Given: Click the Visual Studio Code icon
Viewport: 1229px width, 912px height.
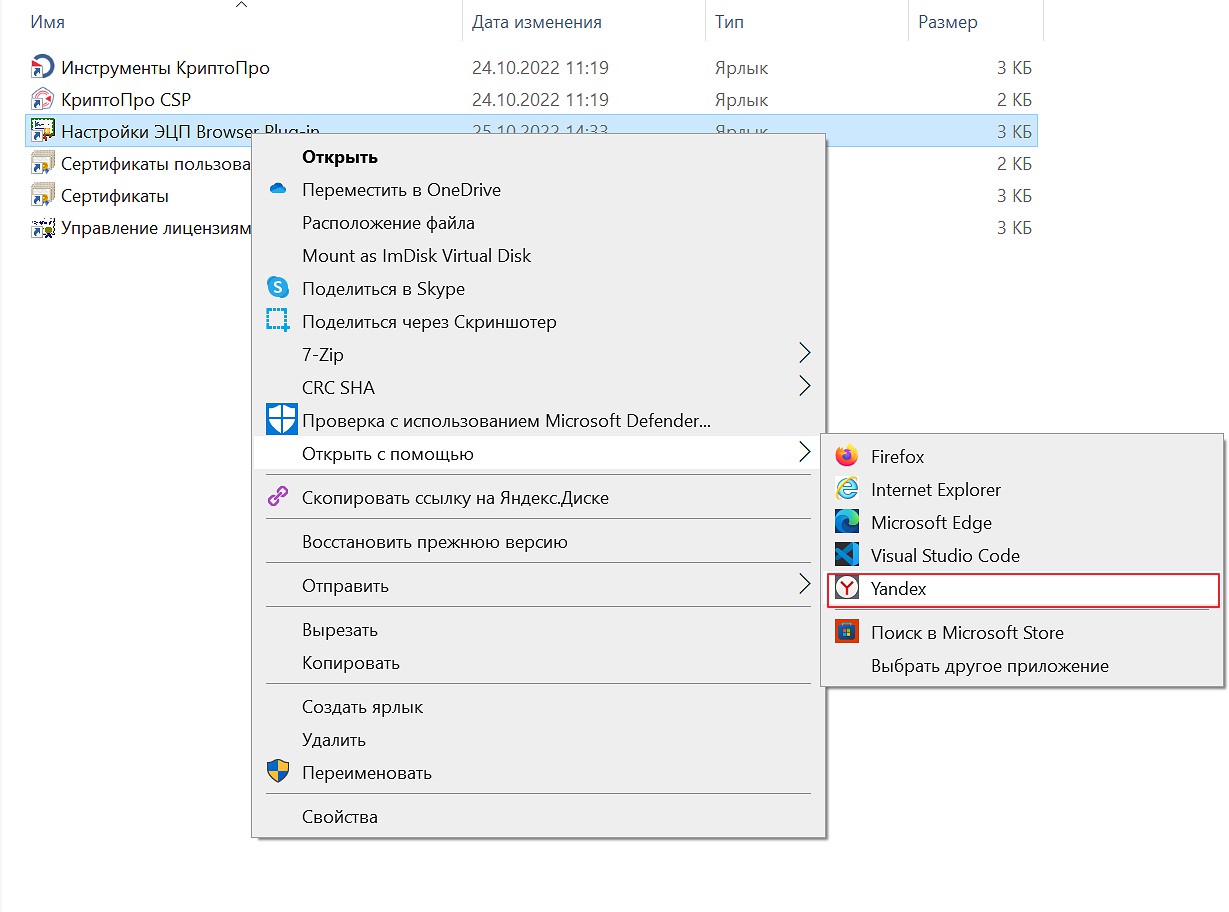Looking at the screenshot, I should point(847,555).
